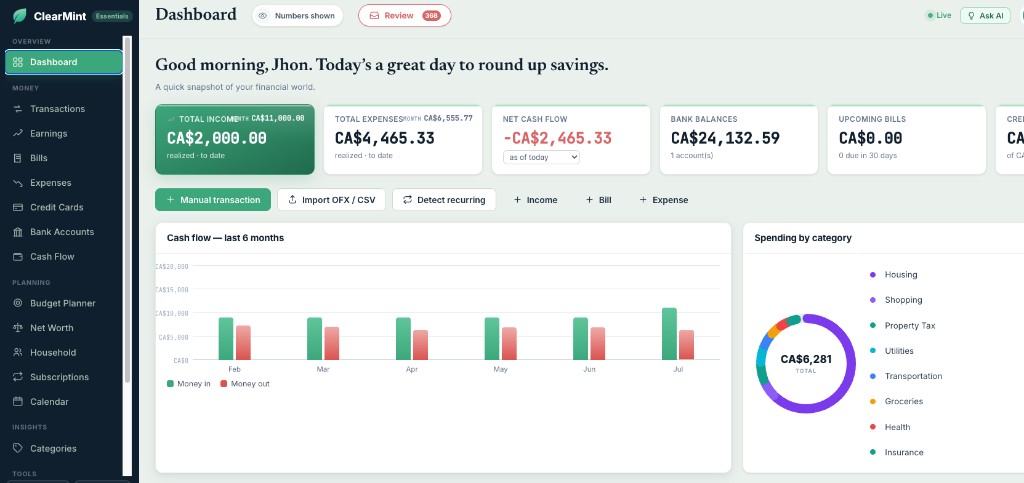
Task: Click the ClearMint leaf logo icon
Action: coord(20,16)
